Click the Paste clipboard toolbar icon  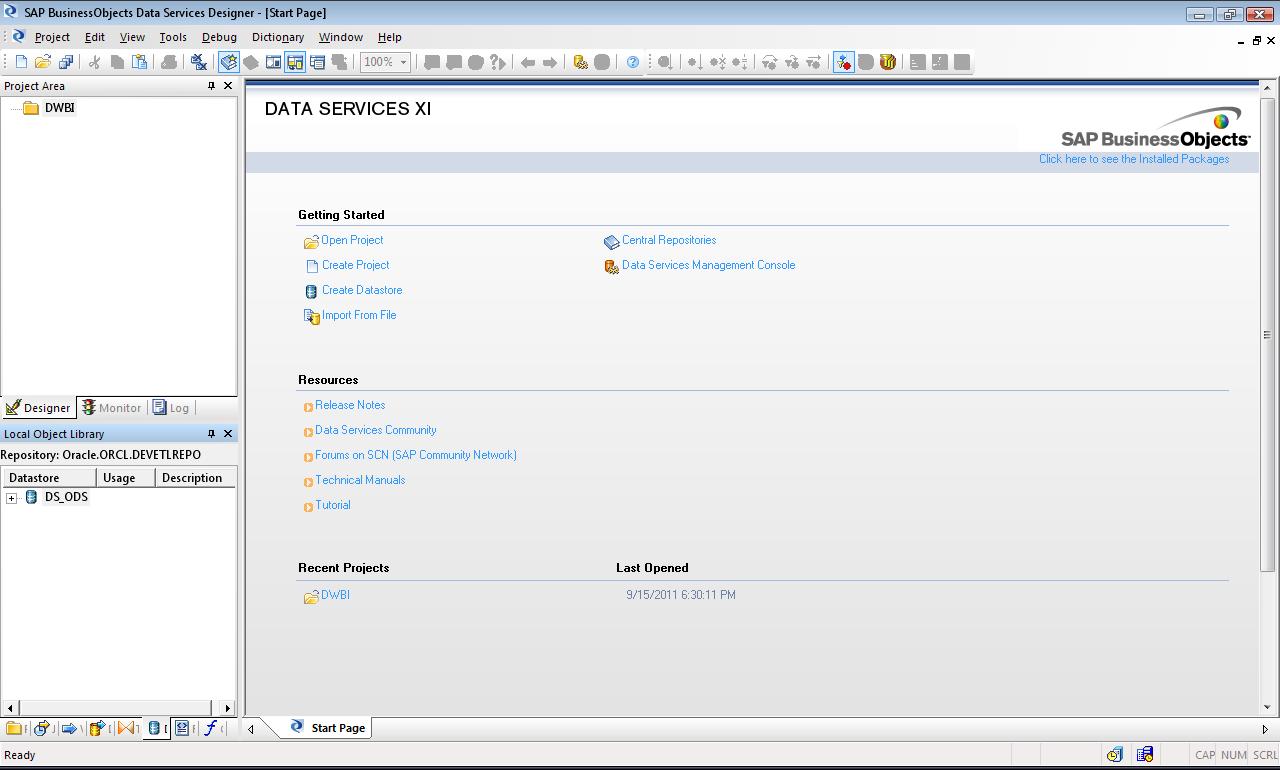click(x=140, y=62)
